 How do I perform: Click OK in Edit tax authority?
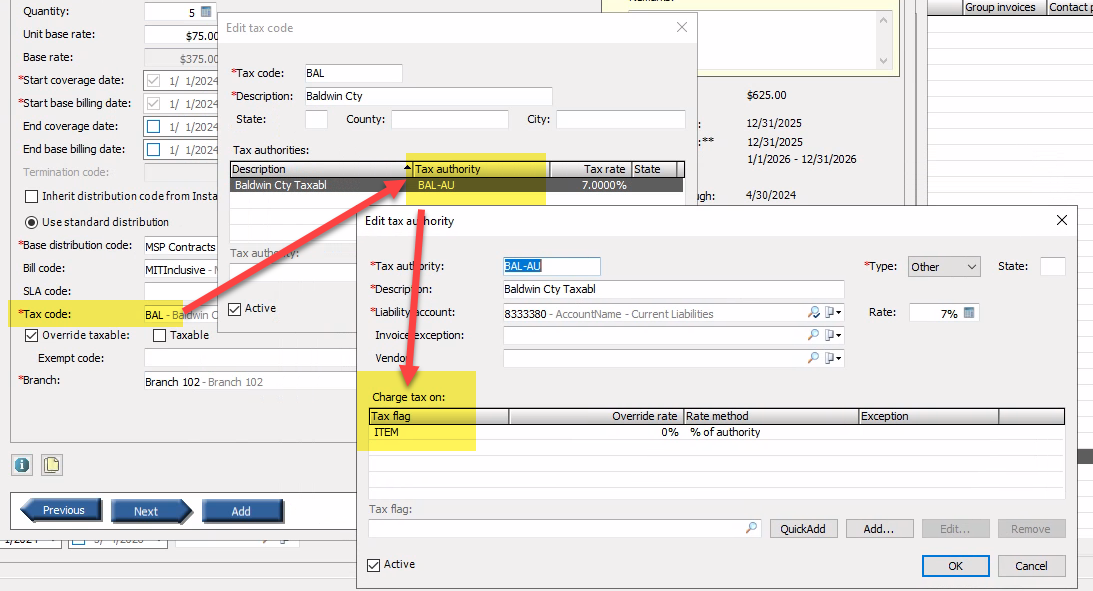955,566
